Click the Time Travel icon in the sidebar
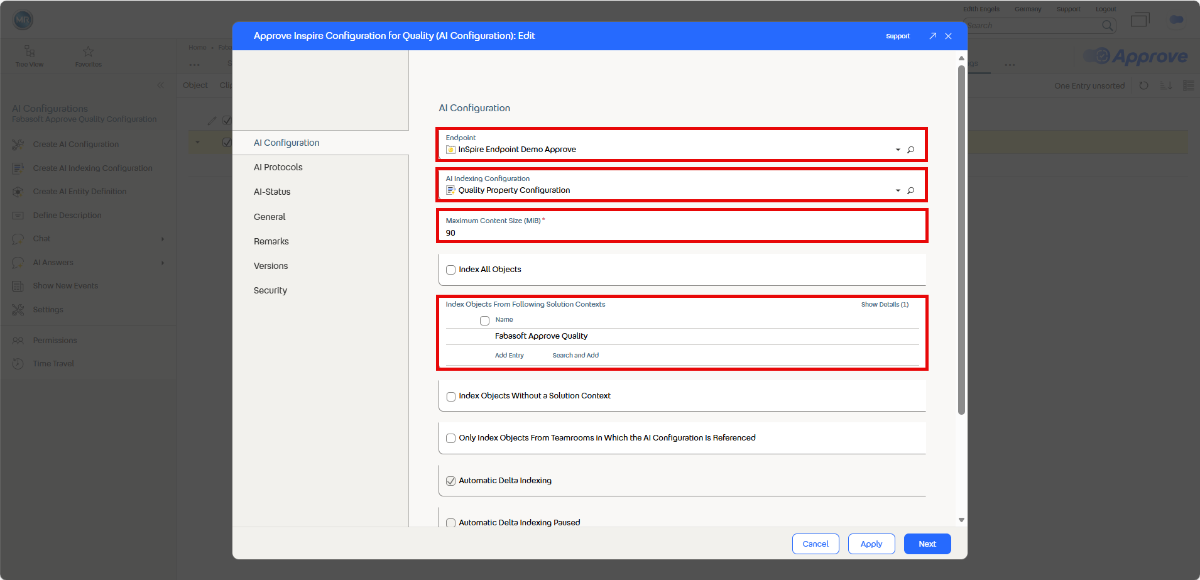This screenshot has width=1200, height=580. point(17,363)
